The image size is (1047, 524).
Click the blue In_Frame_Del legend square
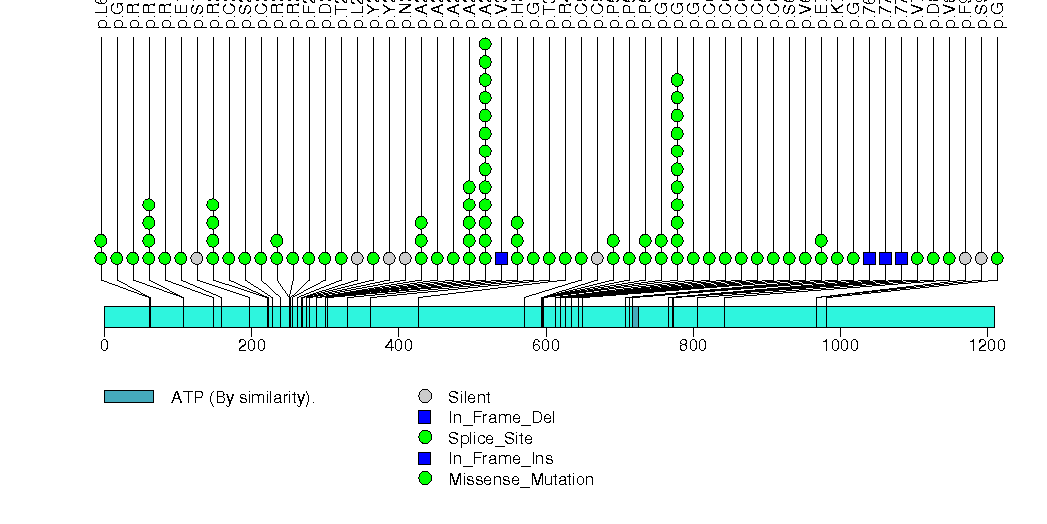pos(426,417)
